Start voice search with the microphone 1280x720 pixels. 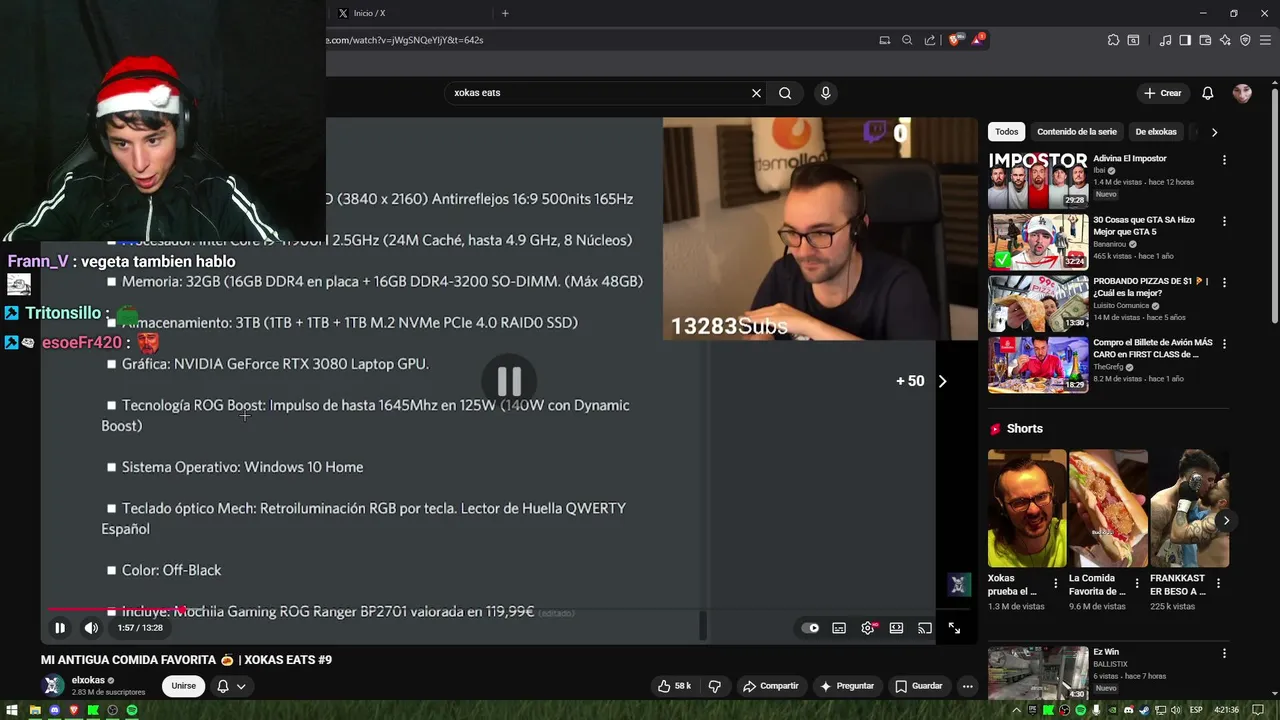[x=825, y=93]
